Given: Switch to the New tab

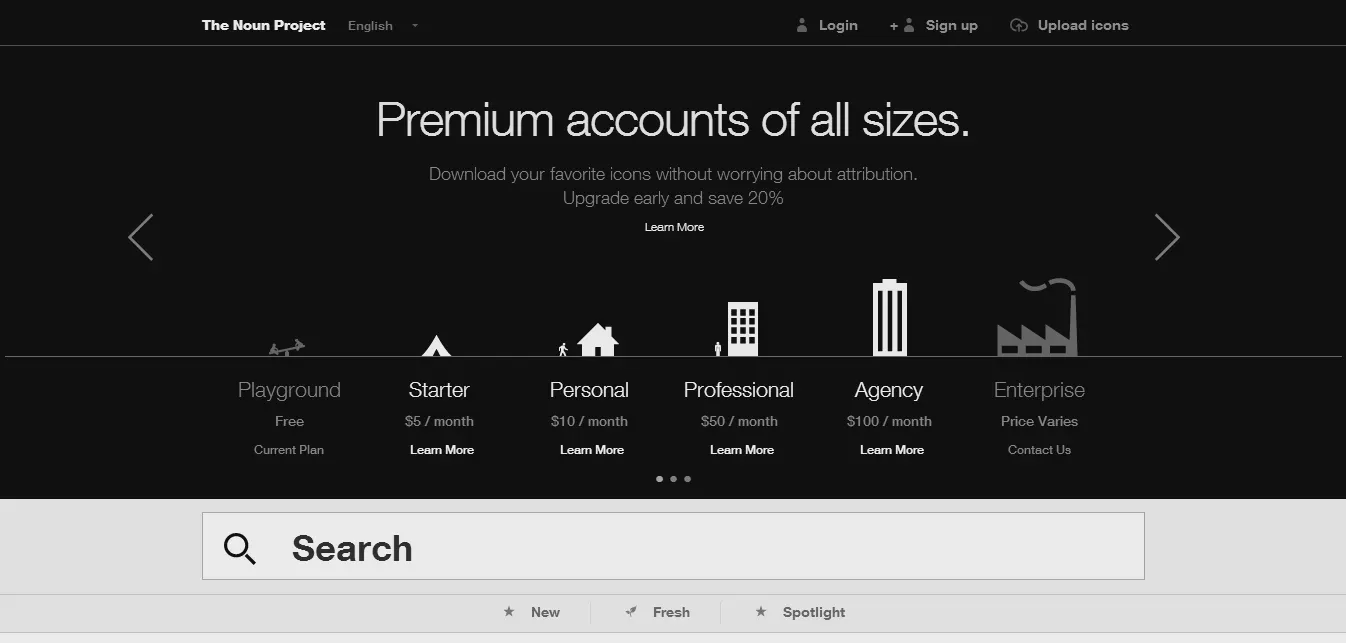Looking at the screenshot, I should point(544,612).
